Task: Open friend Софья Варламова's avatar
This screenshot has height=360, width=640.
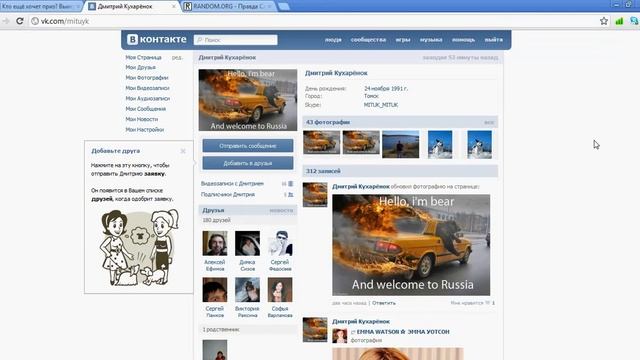Action: tap(280, 290)
